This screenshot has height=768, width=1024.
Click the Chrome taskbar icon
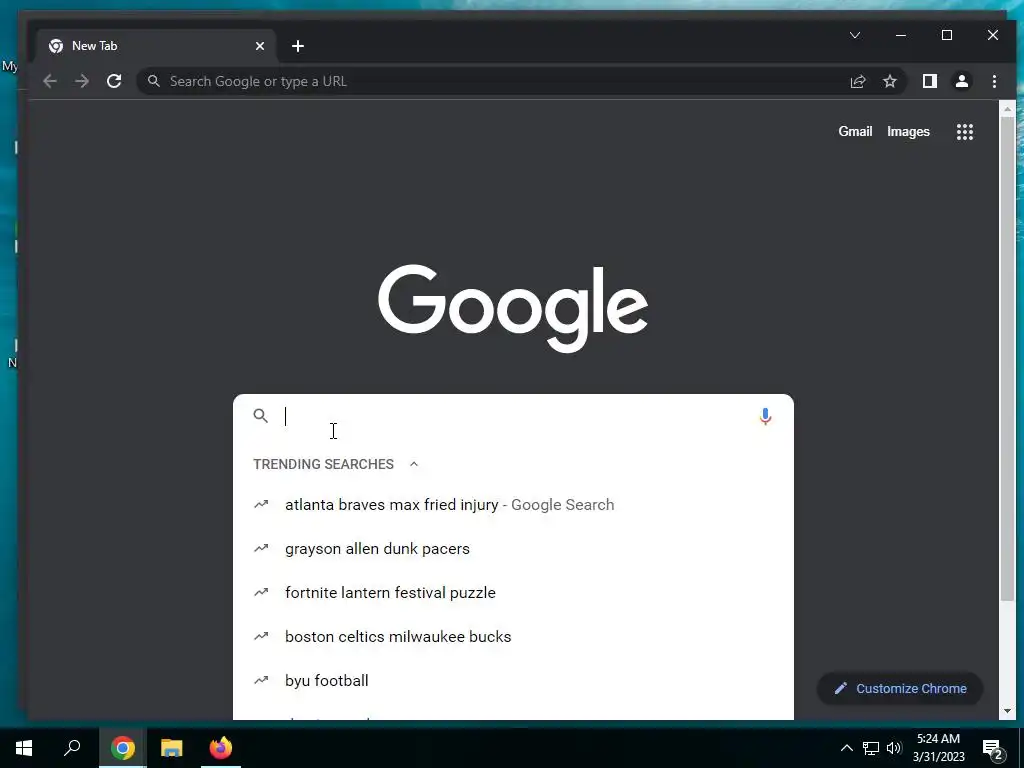(122, 748)
